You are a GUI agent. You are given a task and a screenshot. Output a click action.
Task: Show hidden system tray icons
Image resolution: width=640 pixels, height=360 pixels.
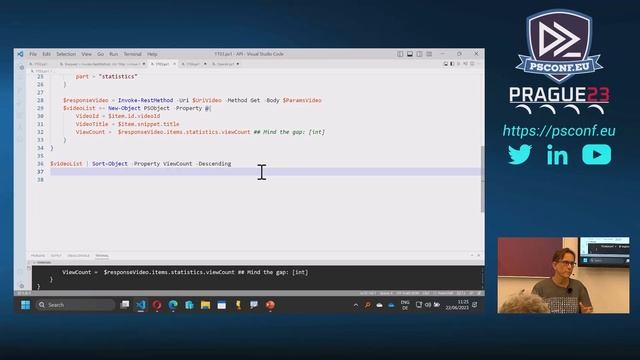[356, 305]
